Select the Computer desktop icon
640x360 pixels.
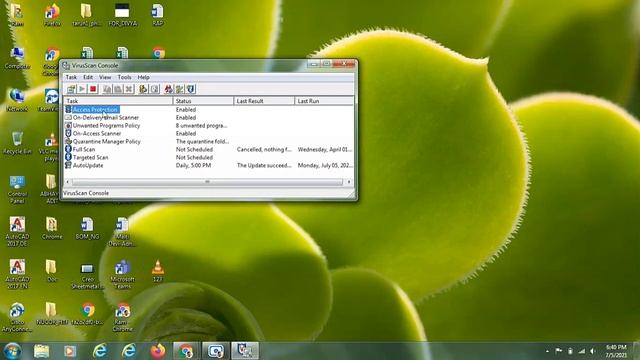click(17, 58)
